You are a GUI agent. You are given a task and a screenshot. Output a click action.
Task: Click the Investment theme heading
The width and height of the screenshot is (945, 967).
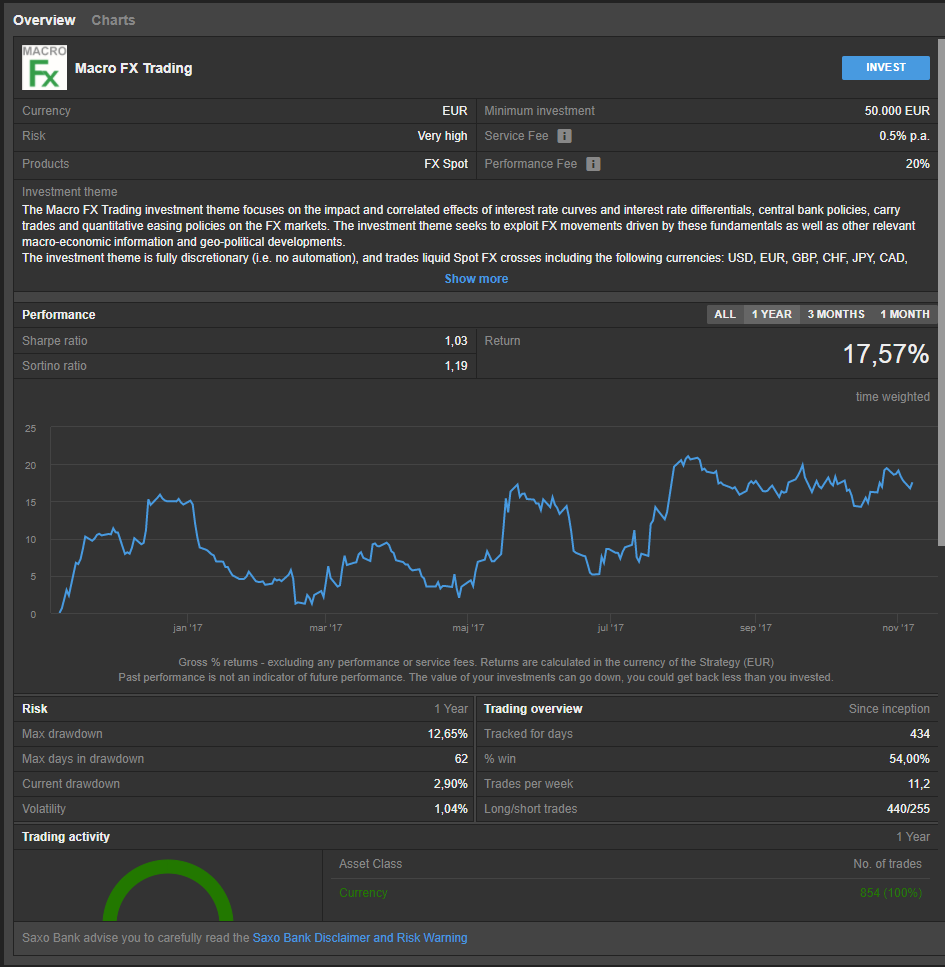click(70, 192)
